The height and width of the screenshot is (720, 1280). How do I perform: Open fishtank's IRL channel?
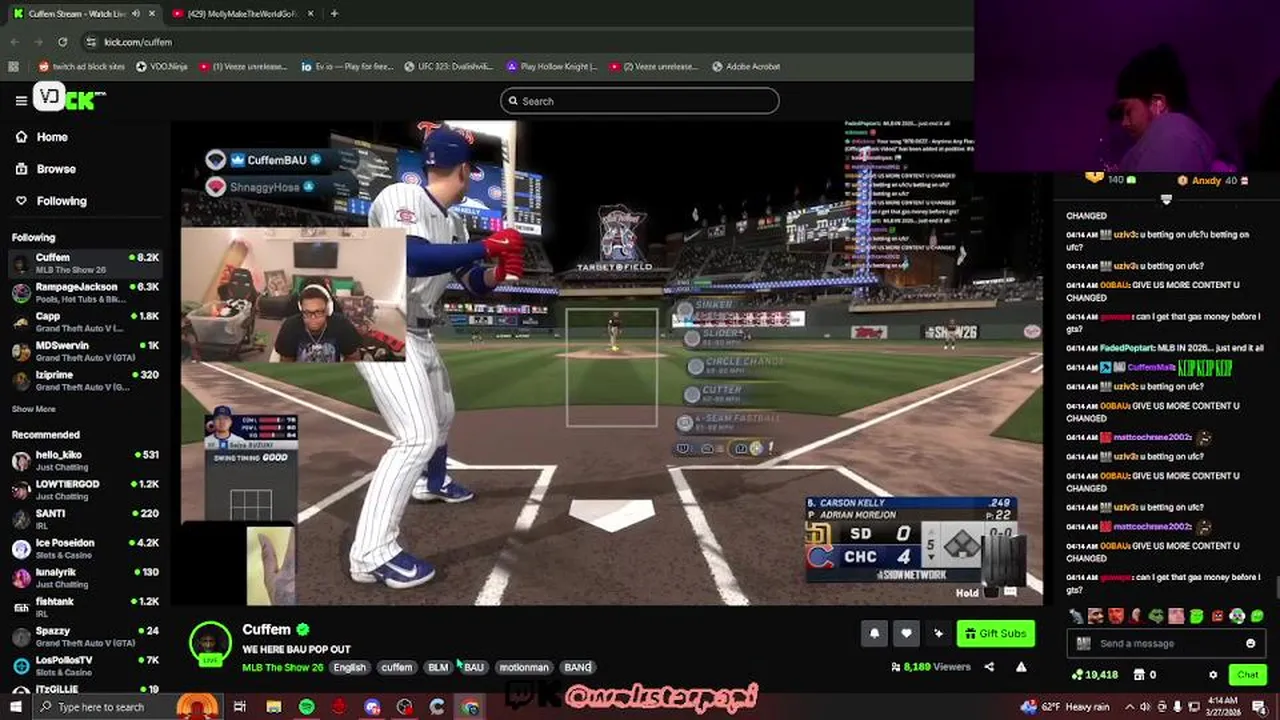point(85,607)
